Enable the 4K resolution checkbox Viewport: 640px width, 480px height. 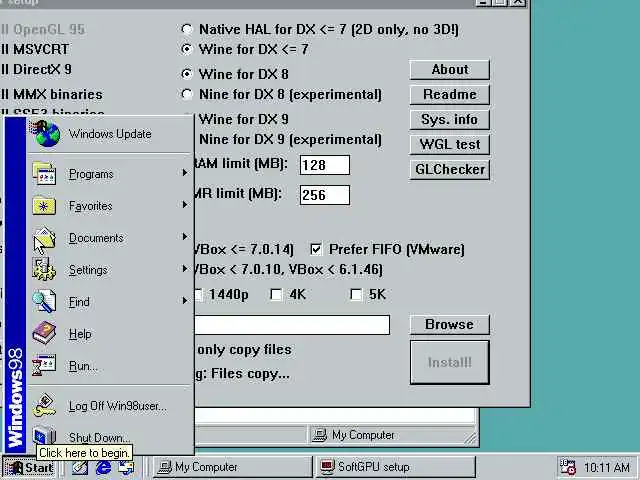[276, 294]
